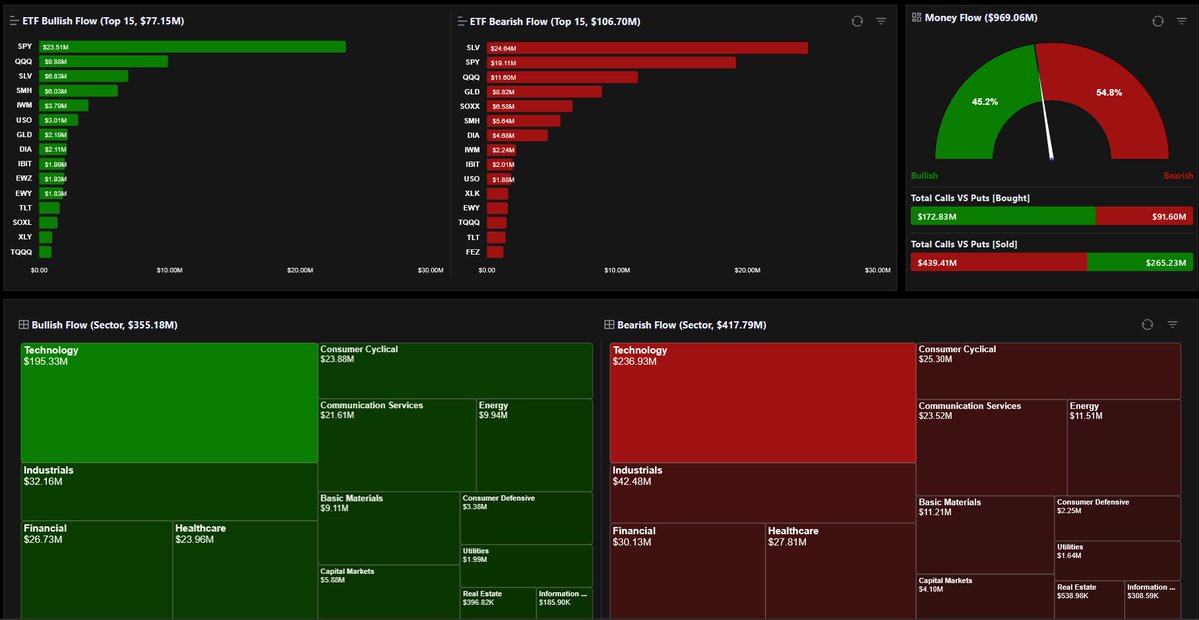
Task: Click the SPY $23.51M bullish bar
Action: (x=192, y=47)
